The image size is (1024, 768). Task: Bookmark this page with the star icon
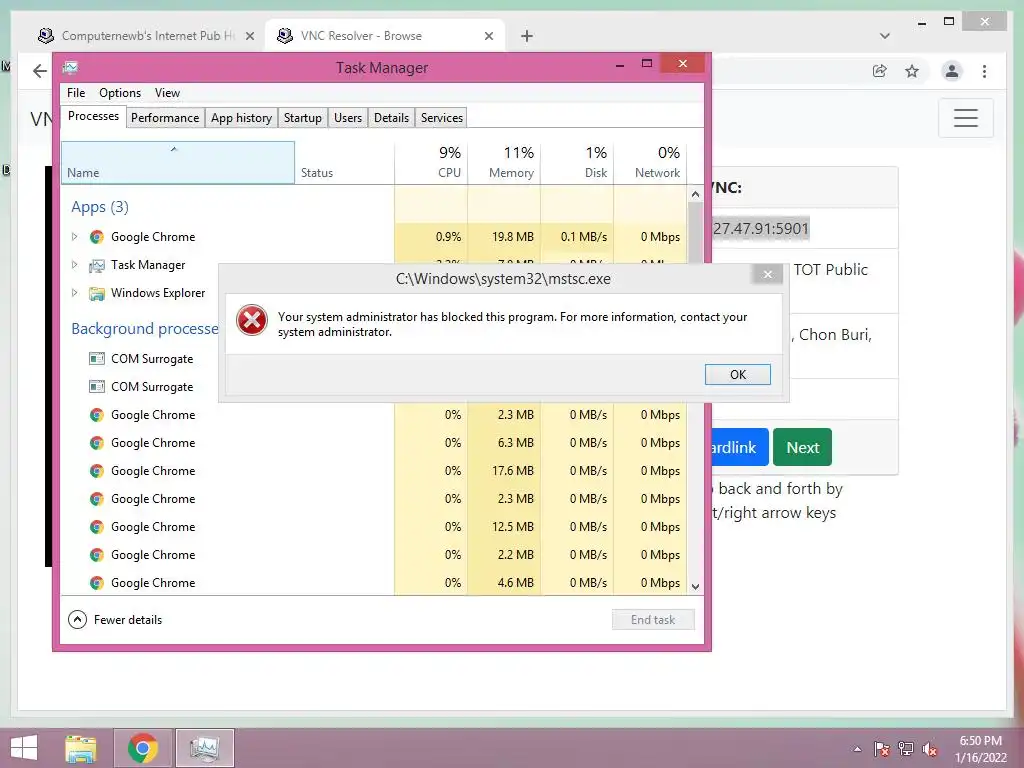912,71
